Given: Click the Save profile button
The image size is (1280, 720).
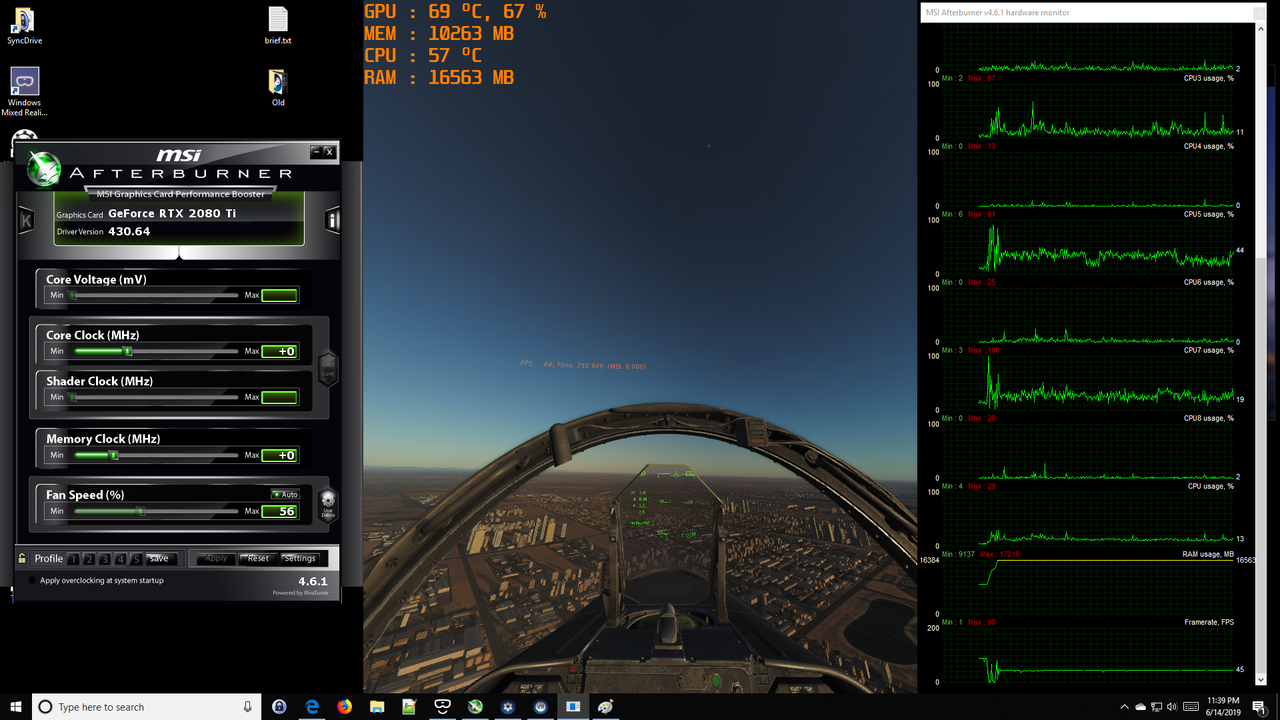Looking at the screenshot, I should (x=159, y=559).
